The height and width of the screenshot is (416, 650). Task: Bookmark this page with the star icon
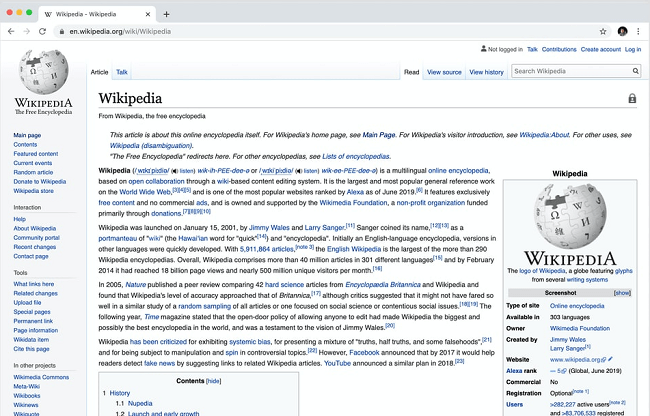coord(603,31)
